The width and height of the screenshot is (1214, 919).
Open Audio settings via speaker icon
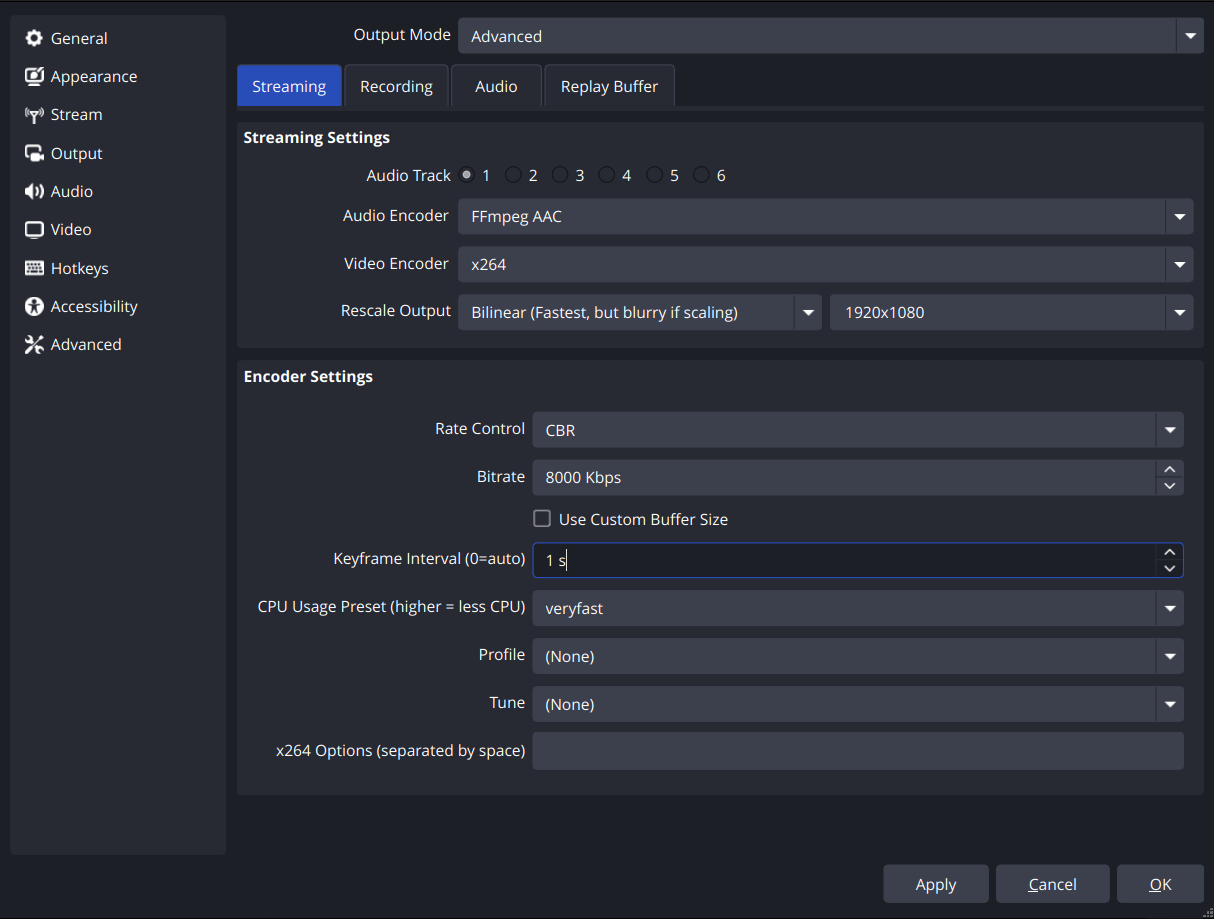pos(34,191)
